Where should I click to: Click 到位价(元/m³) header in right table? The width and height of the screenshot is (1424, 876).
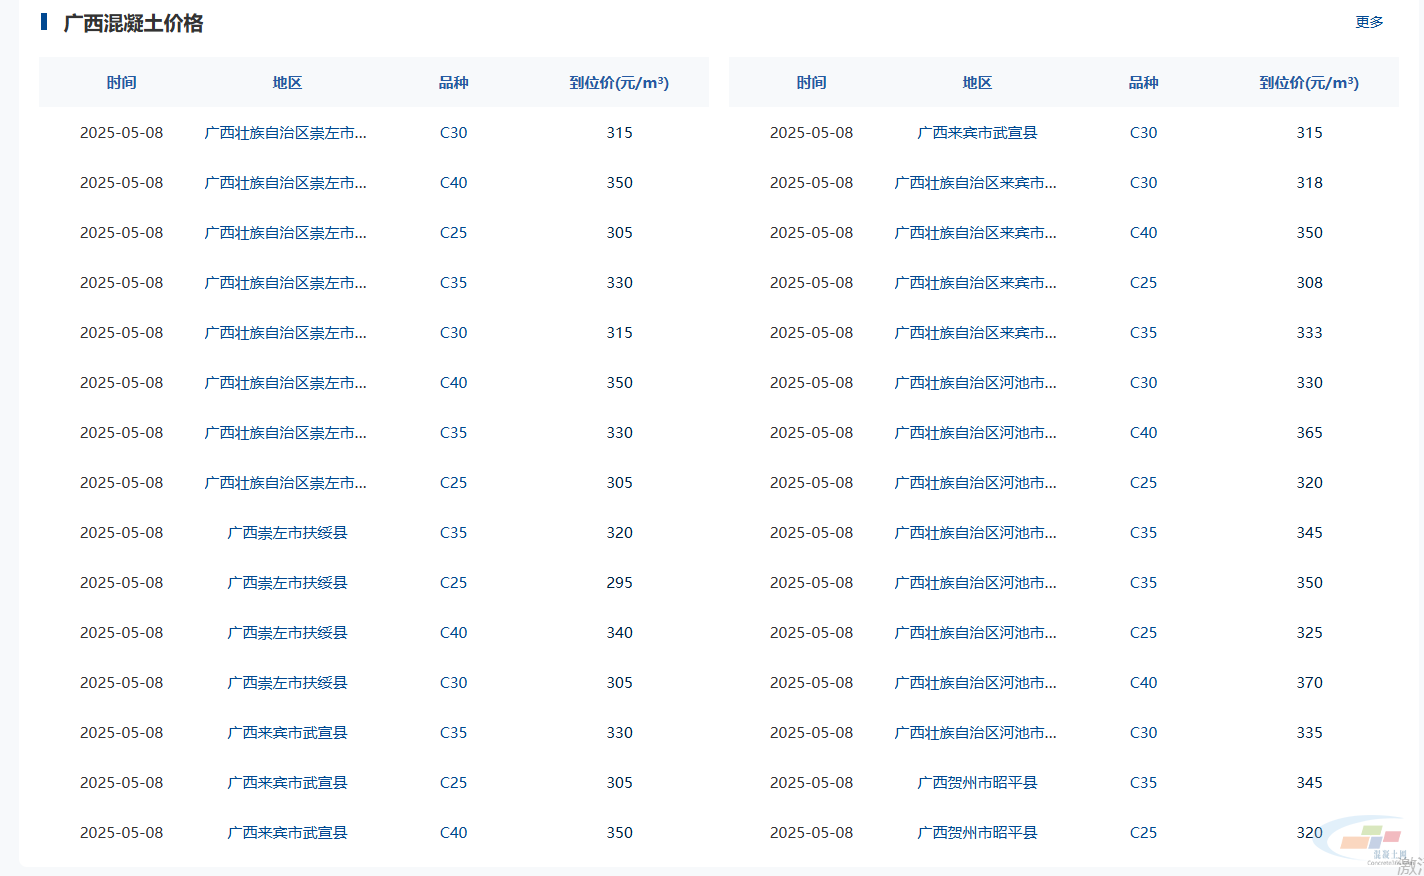click(x=1309, y=83)
